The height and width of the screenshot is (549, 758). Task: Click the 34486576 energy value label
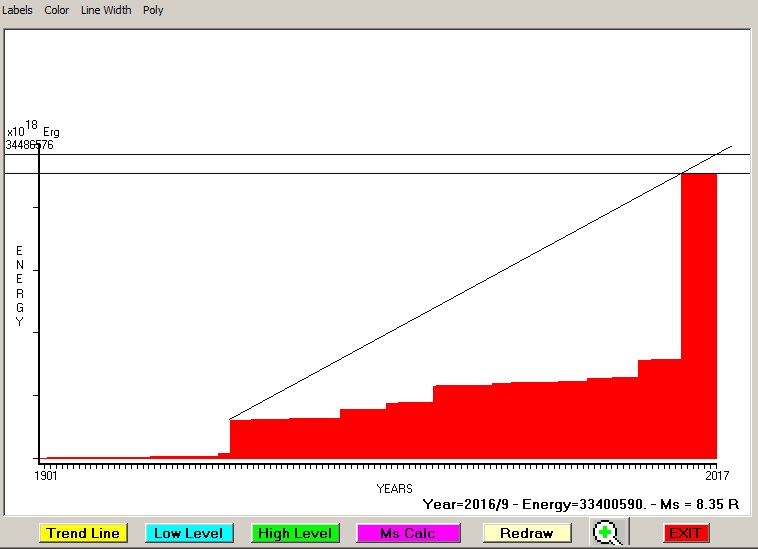click(29, 145)
